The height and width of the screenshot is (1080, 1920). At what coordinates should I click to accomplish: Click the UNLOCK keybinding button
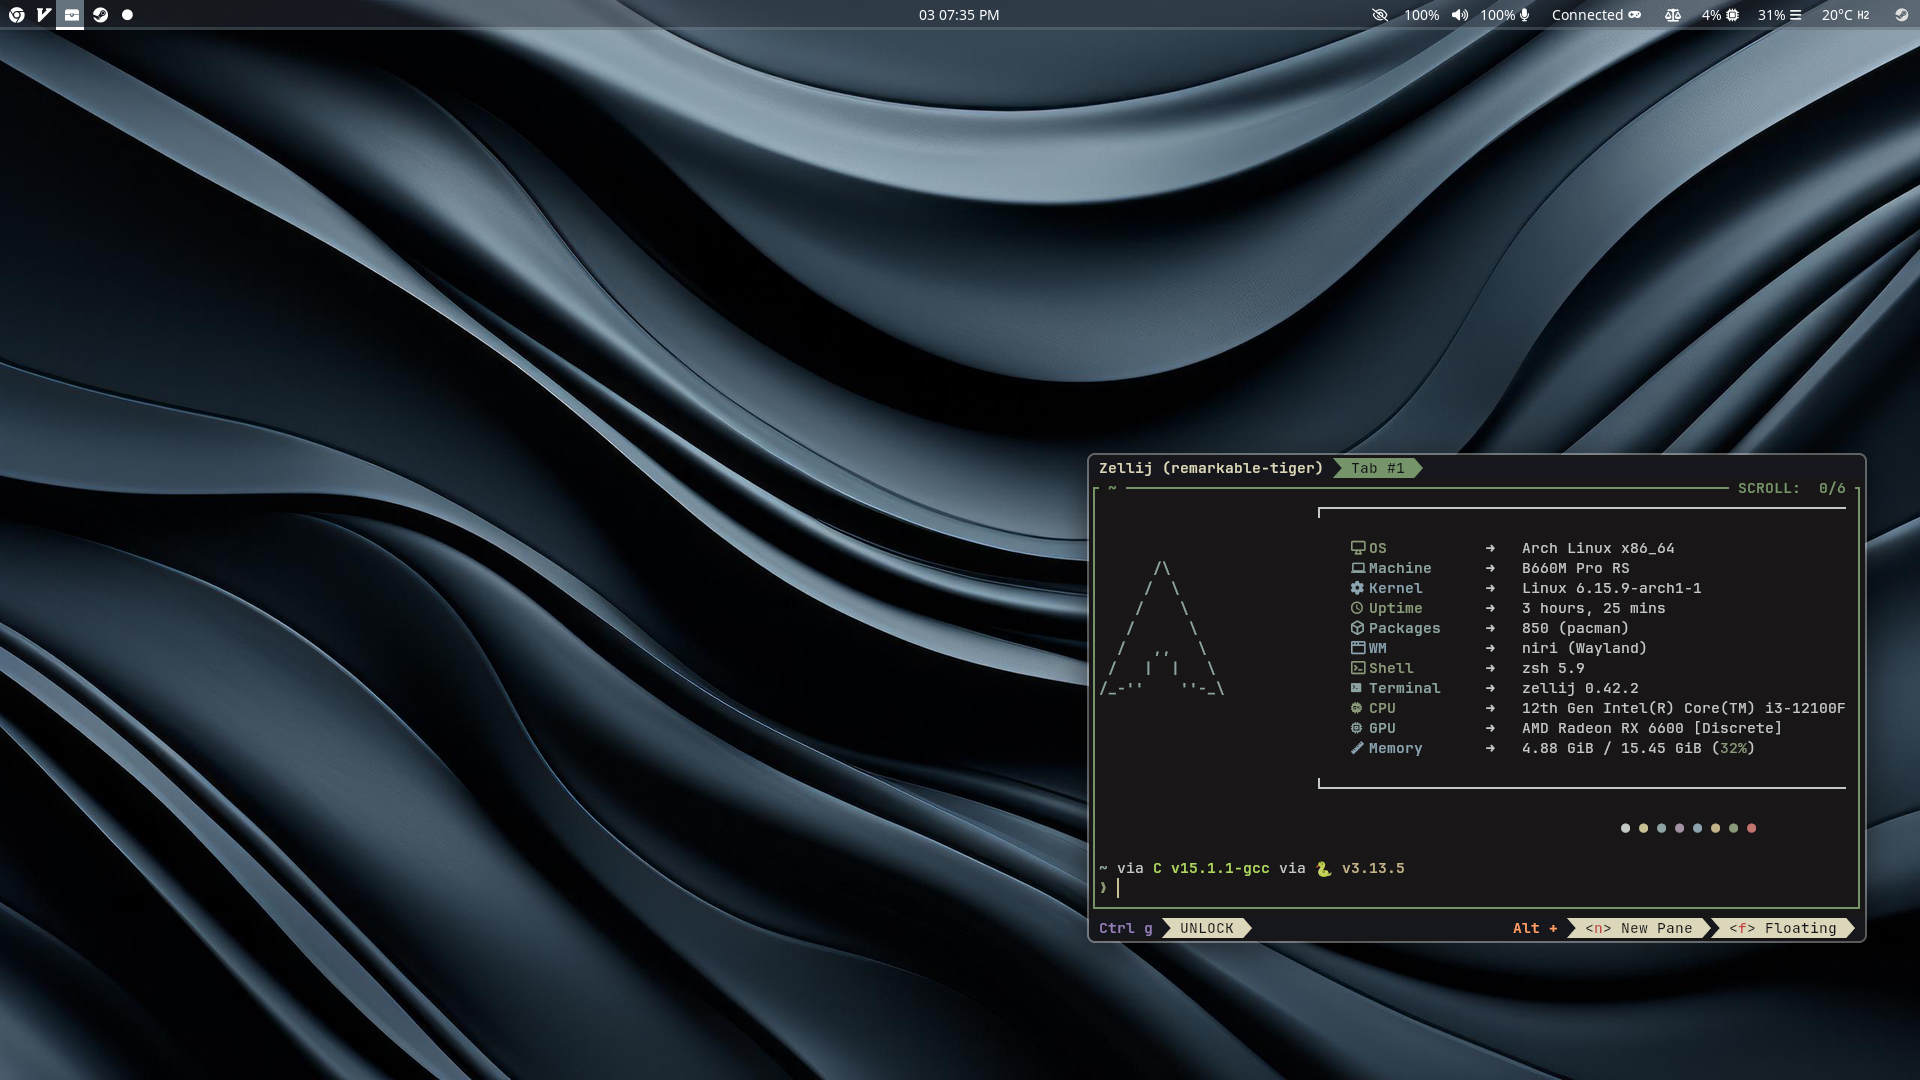[1207, 928]
